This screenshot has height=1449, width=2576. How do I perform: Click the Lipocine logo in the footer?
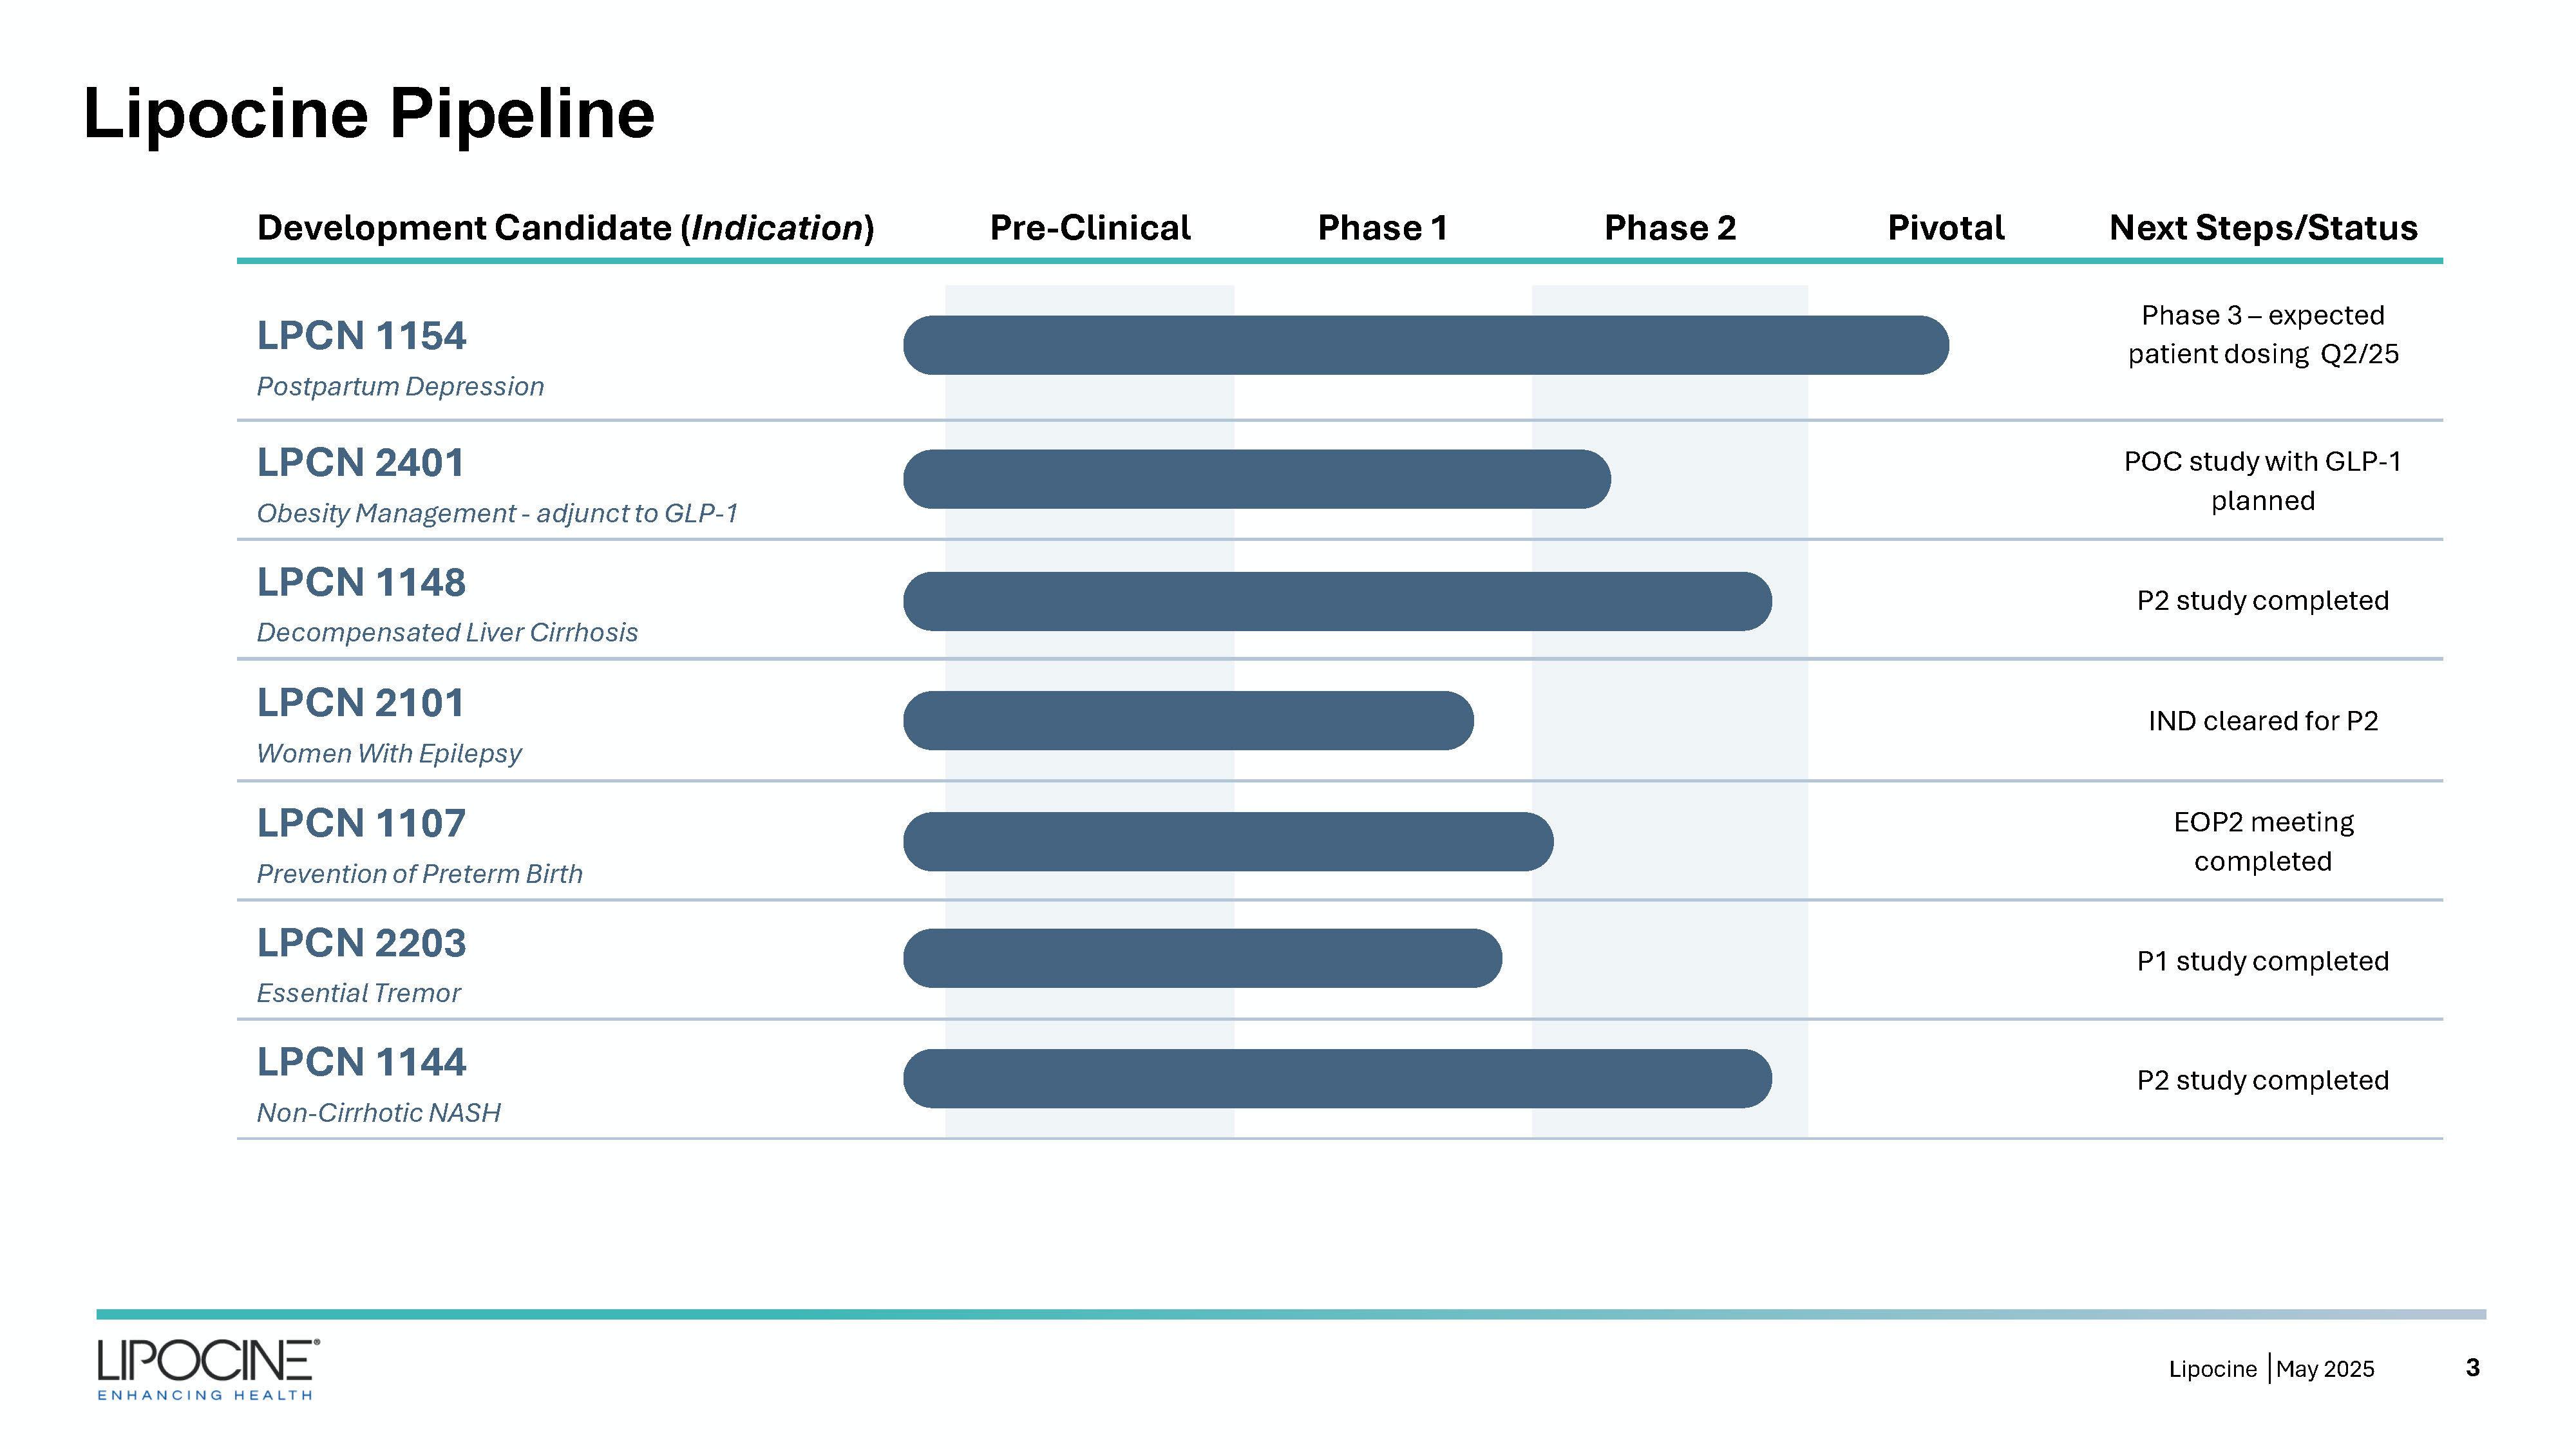coord(208,1368)
